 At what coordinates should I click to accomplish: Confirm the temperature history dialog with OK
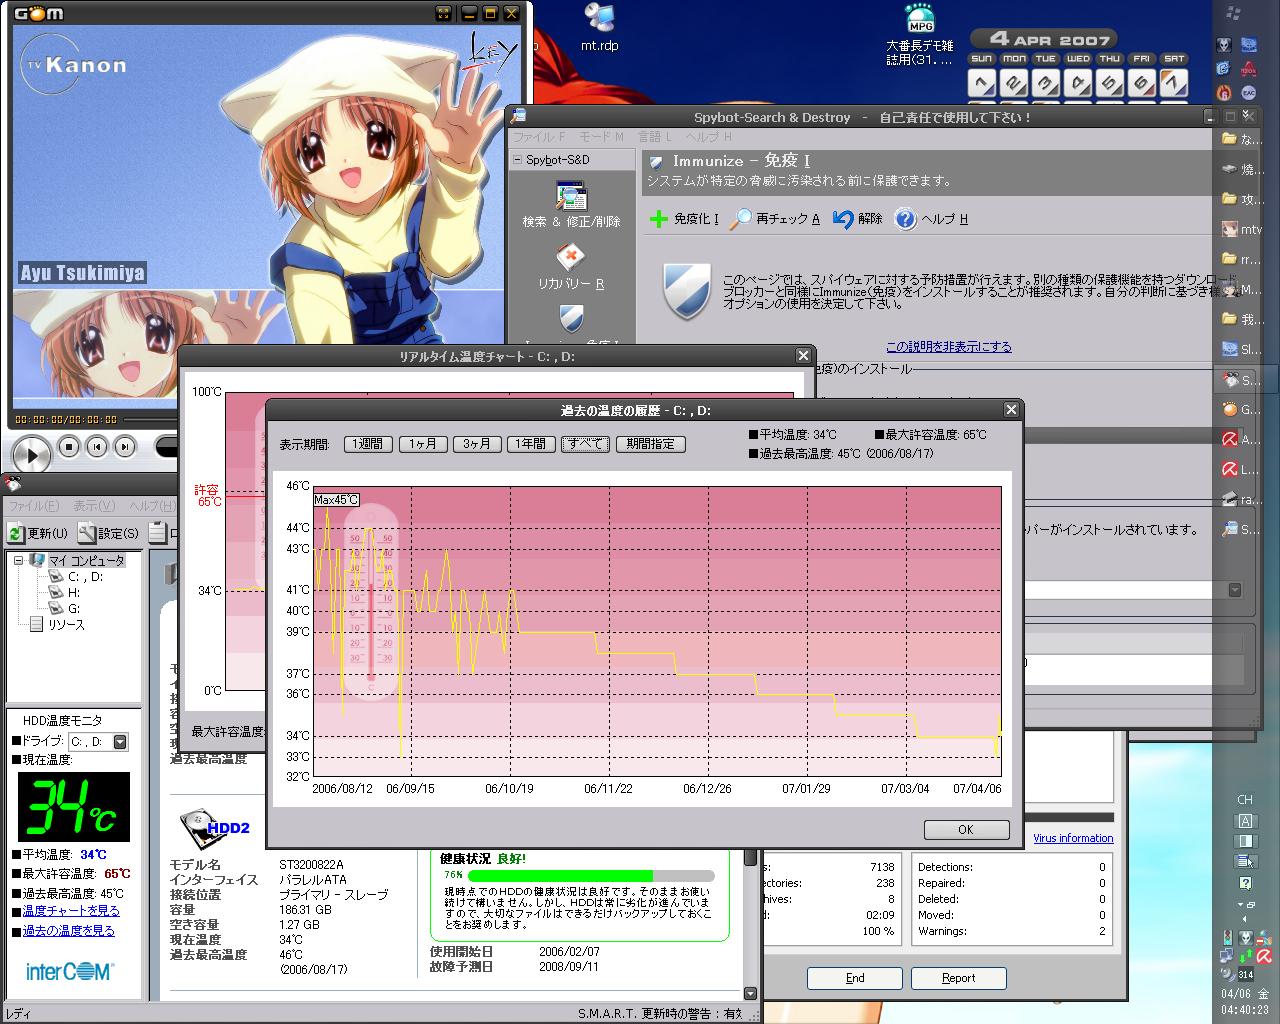(x=965, y=830)
